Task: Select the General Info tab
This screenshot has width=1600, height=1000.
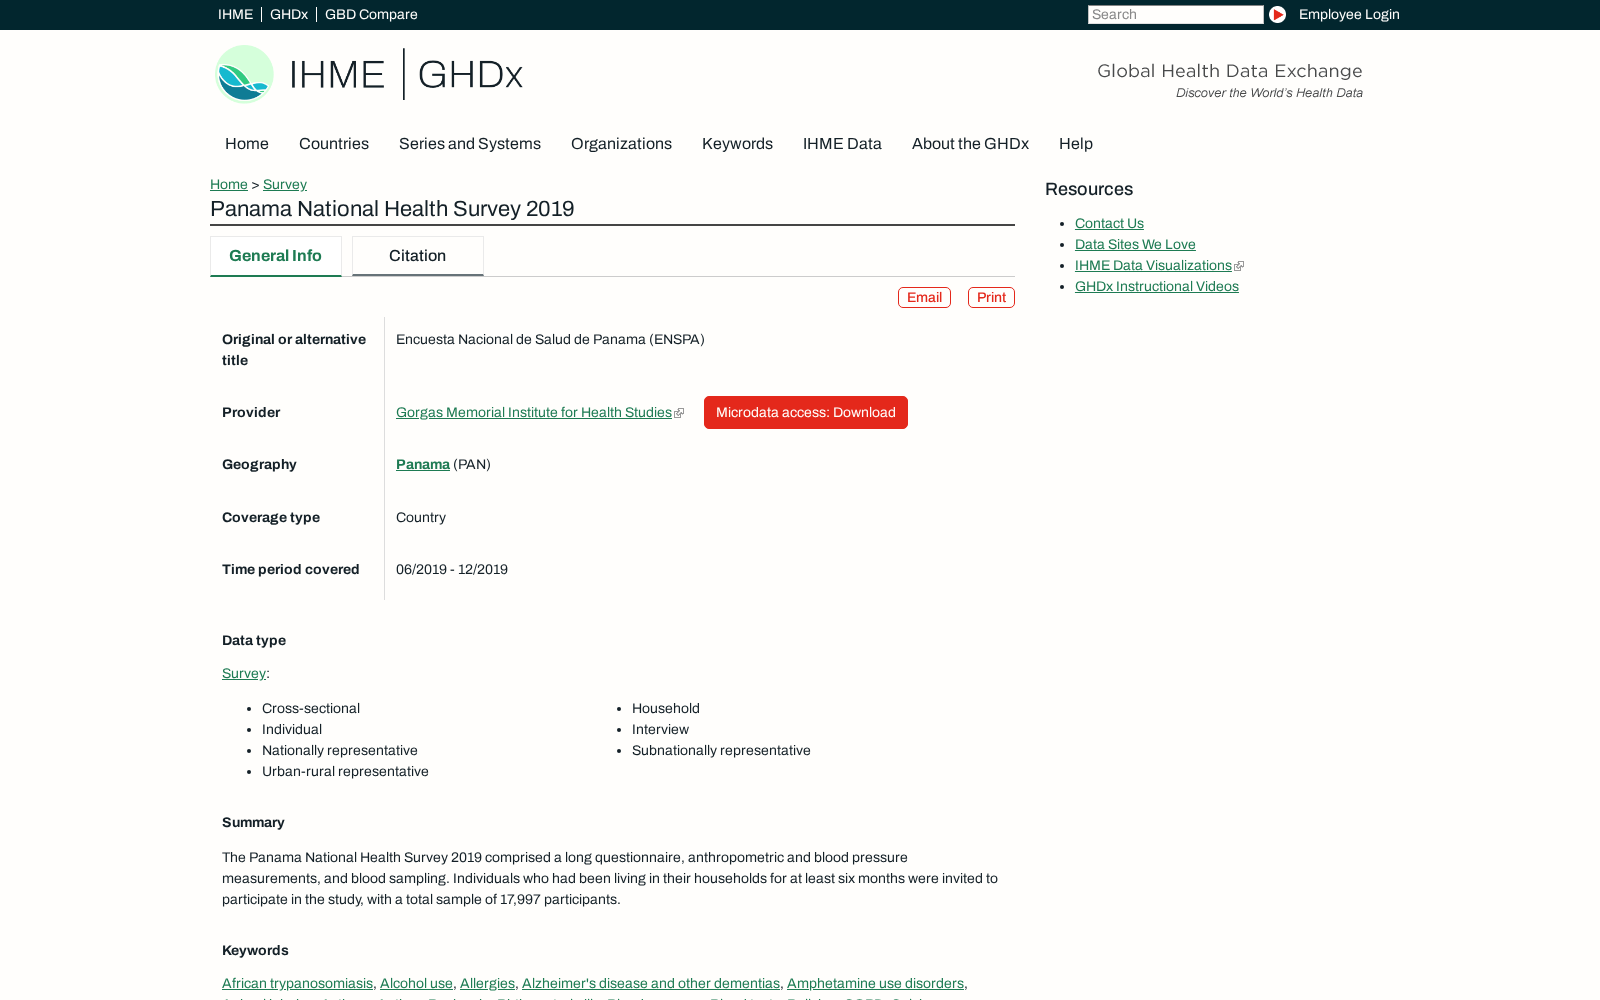Action: point(275,256)
